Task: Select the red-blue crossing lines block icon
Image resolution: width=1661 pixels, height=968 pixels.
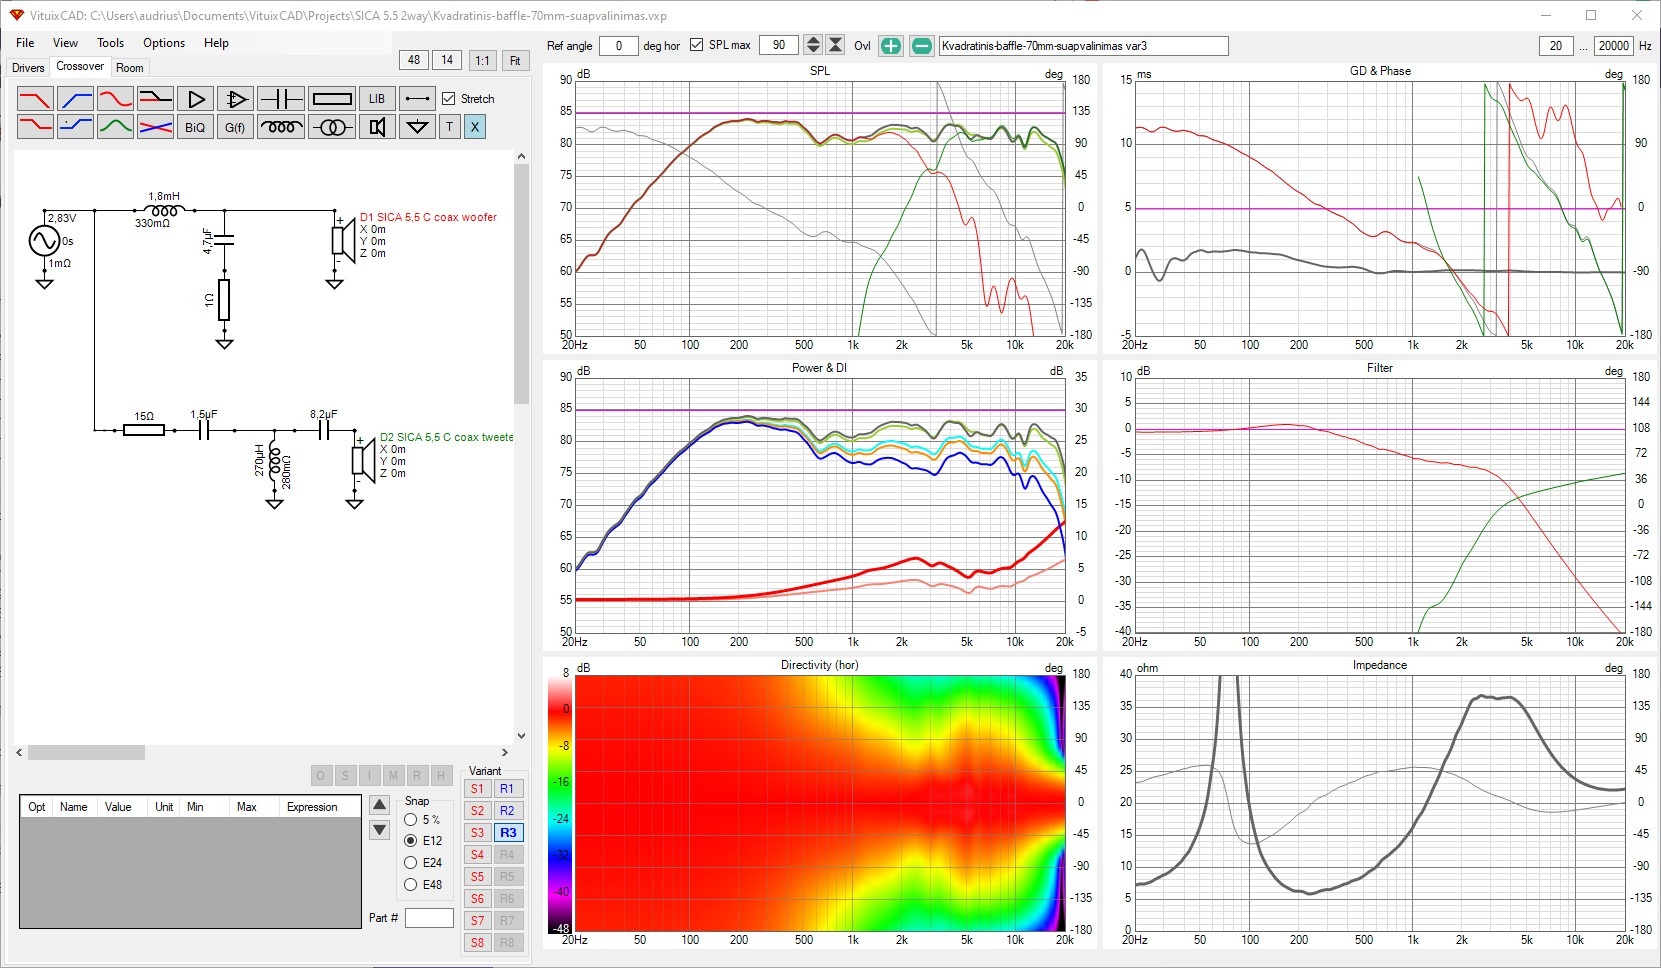Action: [x=155, y=127]
